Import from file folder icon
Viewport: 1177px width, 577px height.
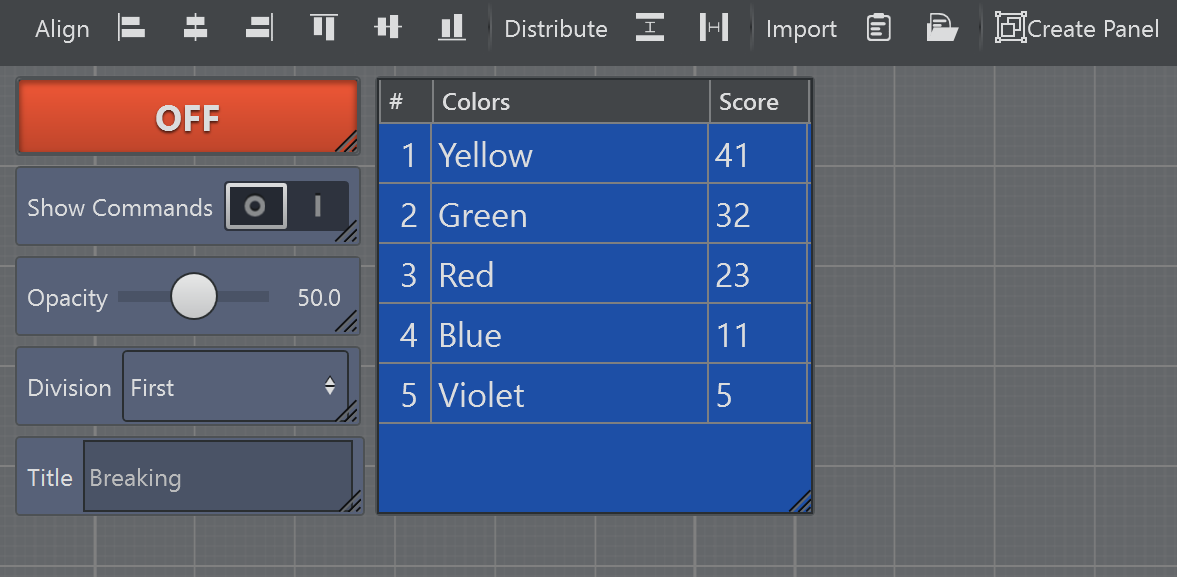[941, 28]
